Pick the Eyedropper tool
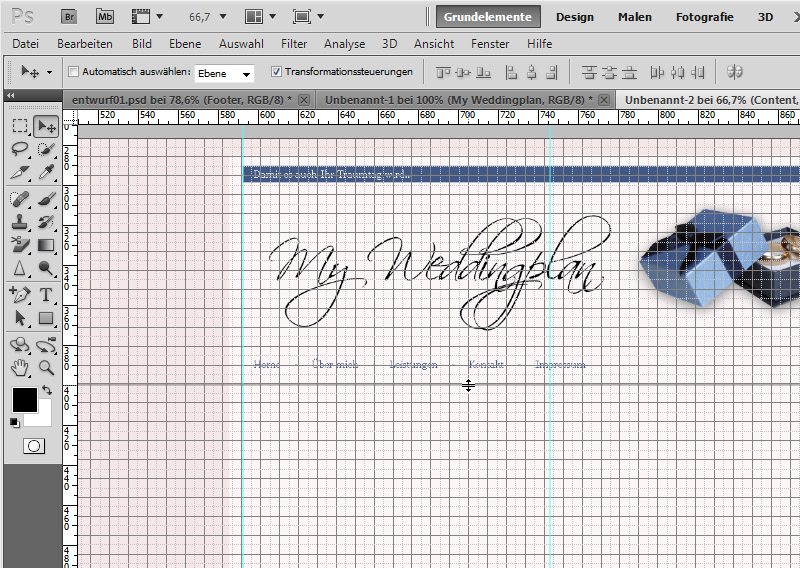The height and width of the screenshot is (568, 800). tap(46, 172)
